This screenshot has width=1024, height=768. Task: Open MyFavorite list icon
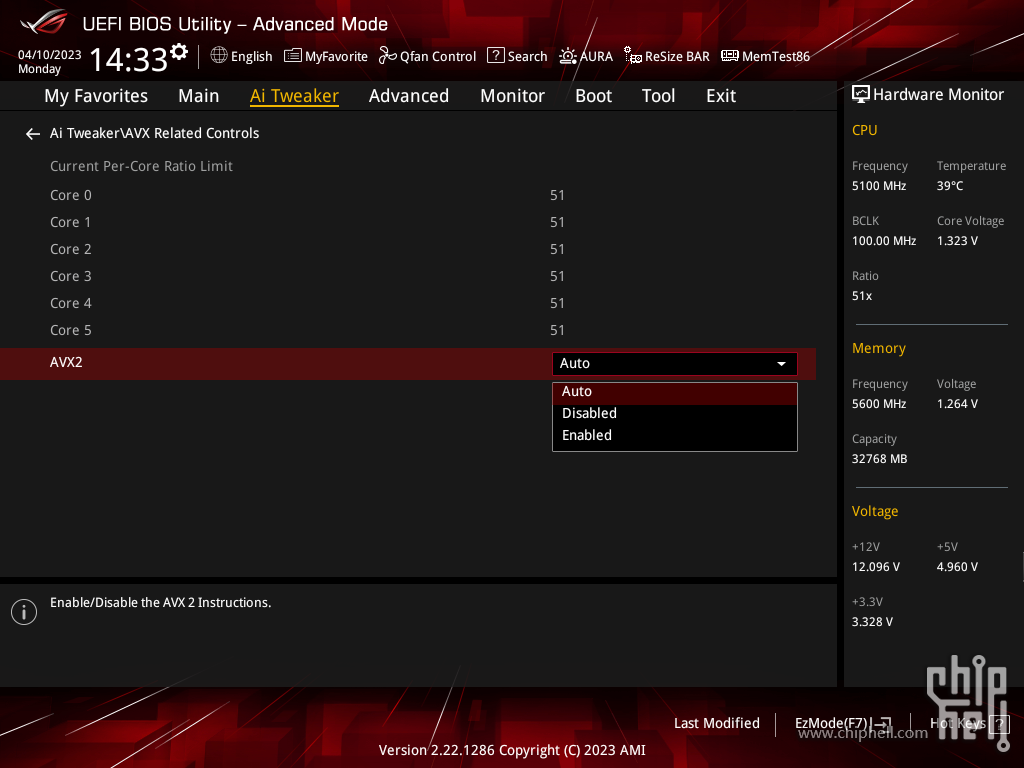293,56
